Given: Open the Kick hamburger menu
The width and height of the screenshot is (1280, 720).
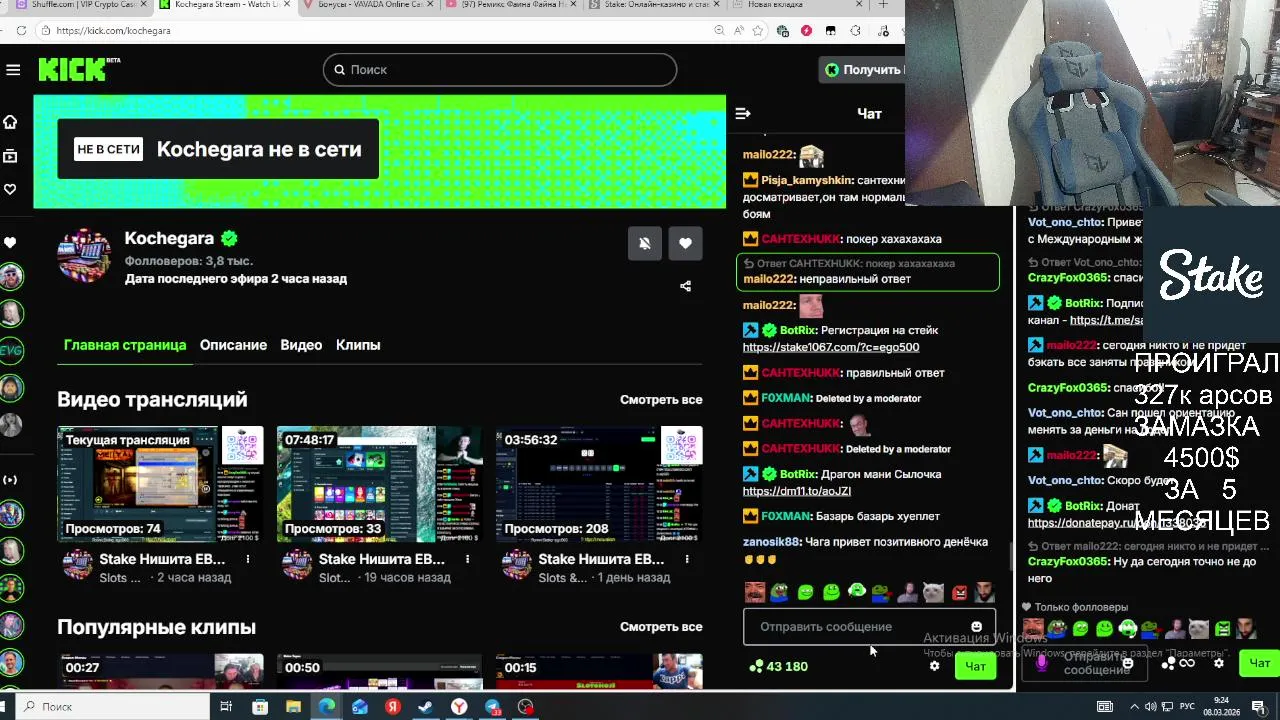Looking at the screenshot, I should [x=13, y=70].
